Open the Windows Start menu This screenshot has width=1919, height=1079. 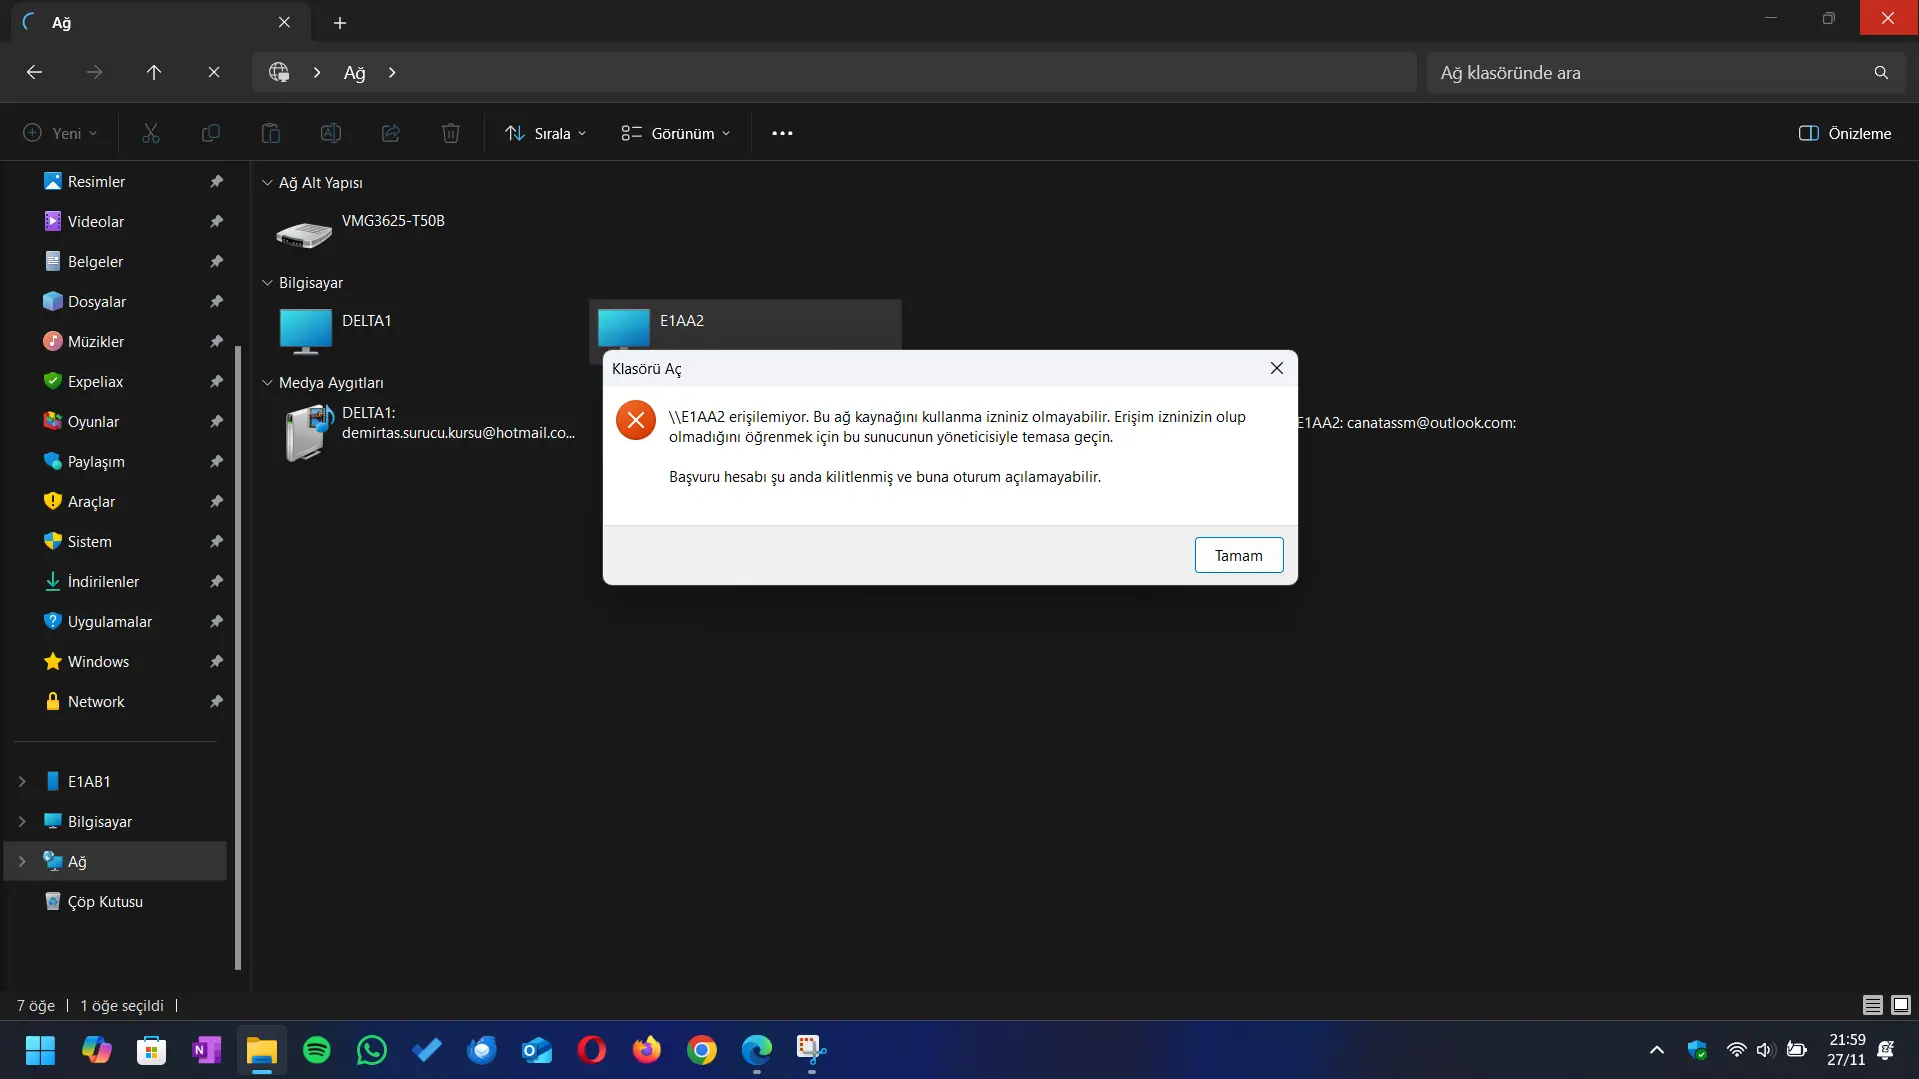point(40,1050)
